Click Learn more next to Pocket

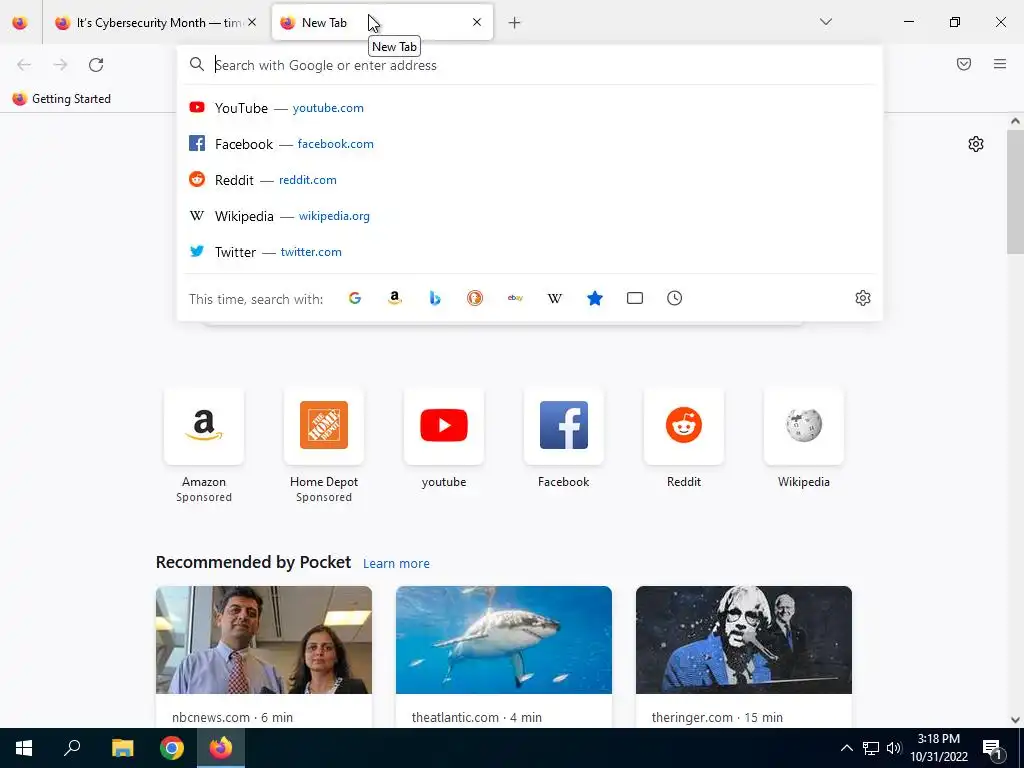pos(396,564)
